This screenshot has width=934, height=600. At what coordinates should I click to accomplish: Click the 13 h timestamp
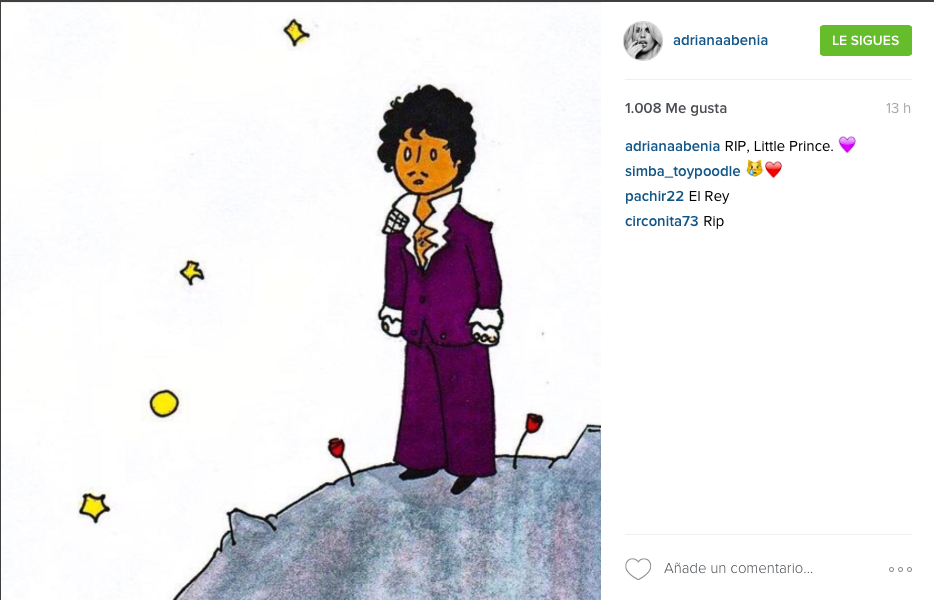point(898,108)
